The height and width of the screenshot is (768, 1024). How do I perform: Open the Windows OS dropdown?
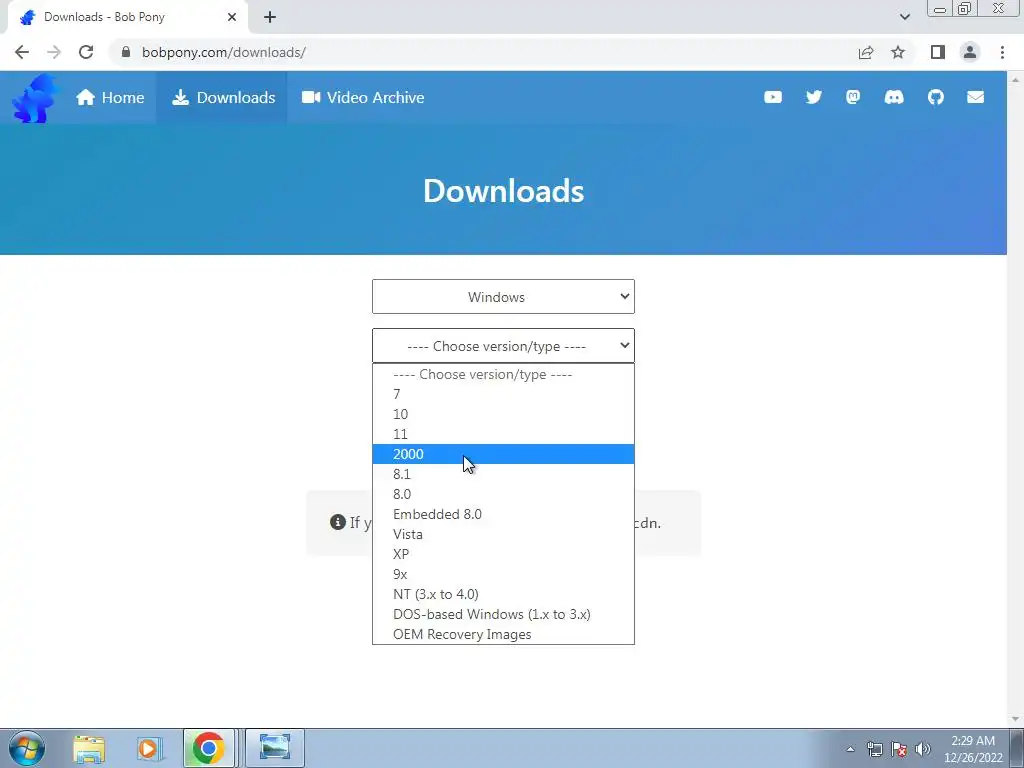503,296
